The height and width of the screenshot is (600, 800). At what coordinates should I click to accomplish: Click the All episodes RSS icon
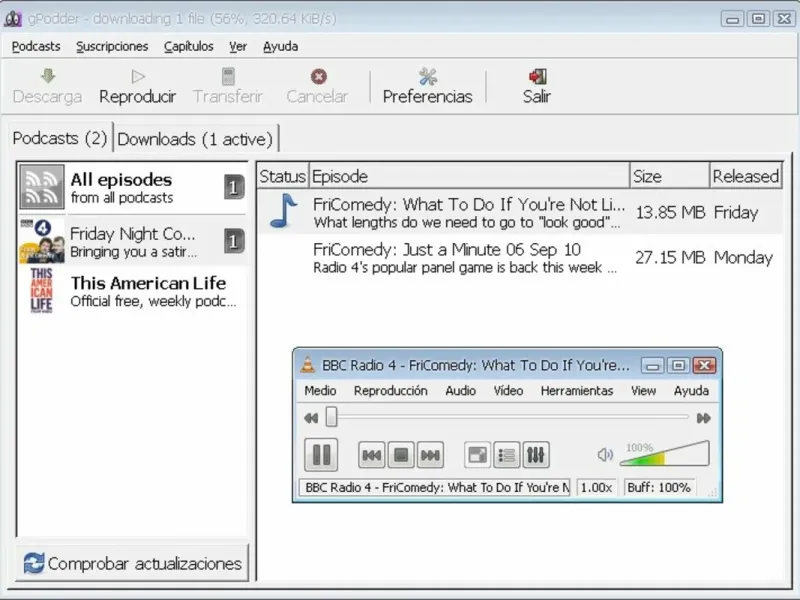42,187
